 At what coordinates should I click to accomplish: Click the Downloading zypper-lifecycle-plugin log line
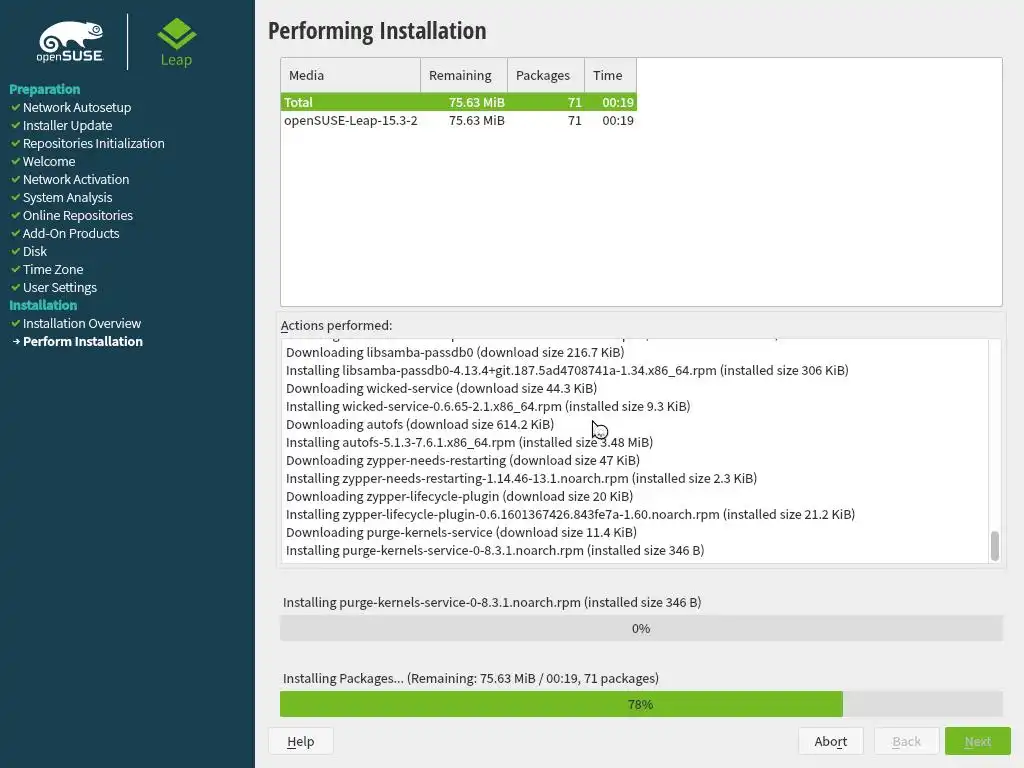[x=460, y=496]
